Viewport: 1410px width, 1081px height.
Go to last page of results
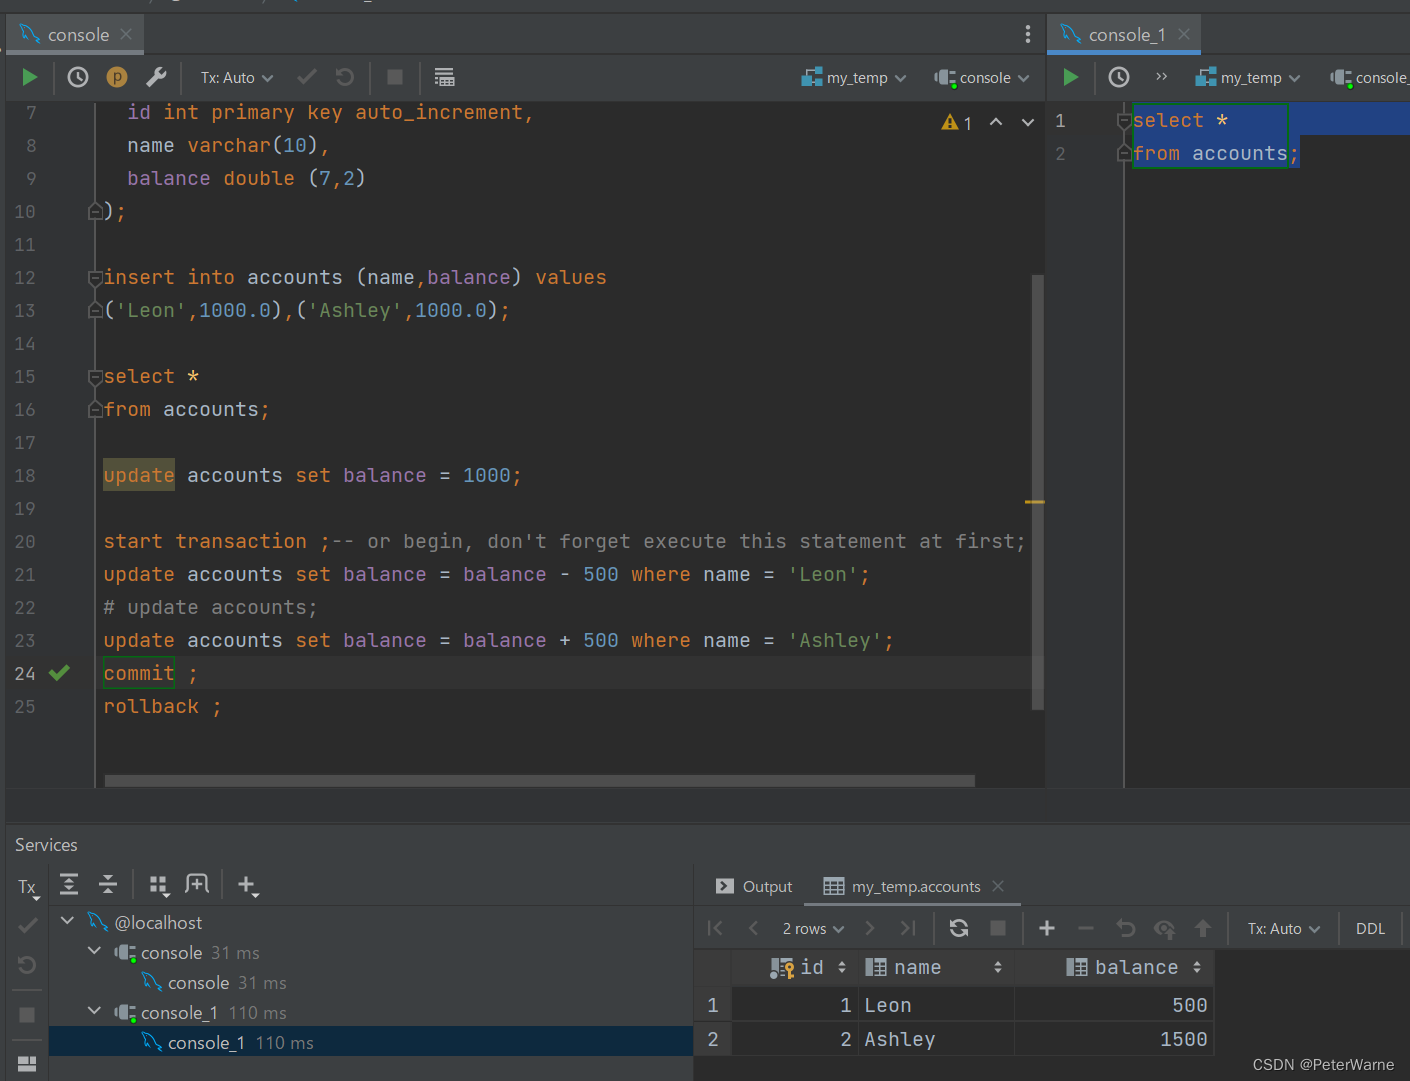[908, 928]
